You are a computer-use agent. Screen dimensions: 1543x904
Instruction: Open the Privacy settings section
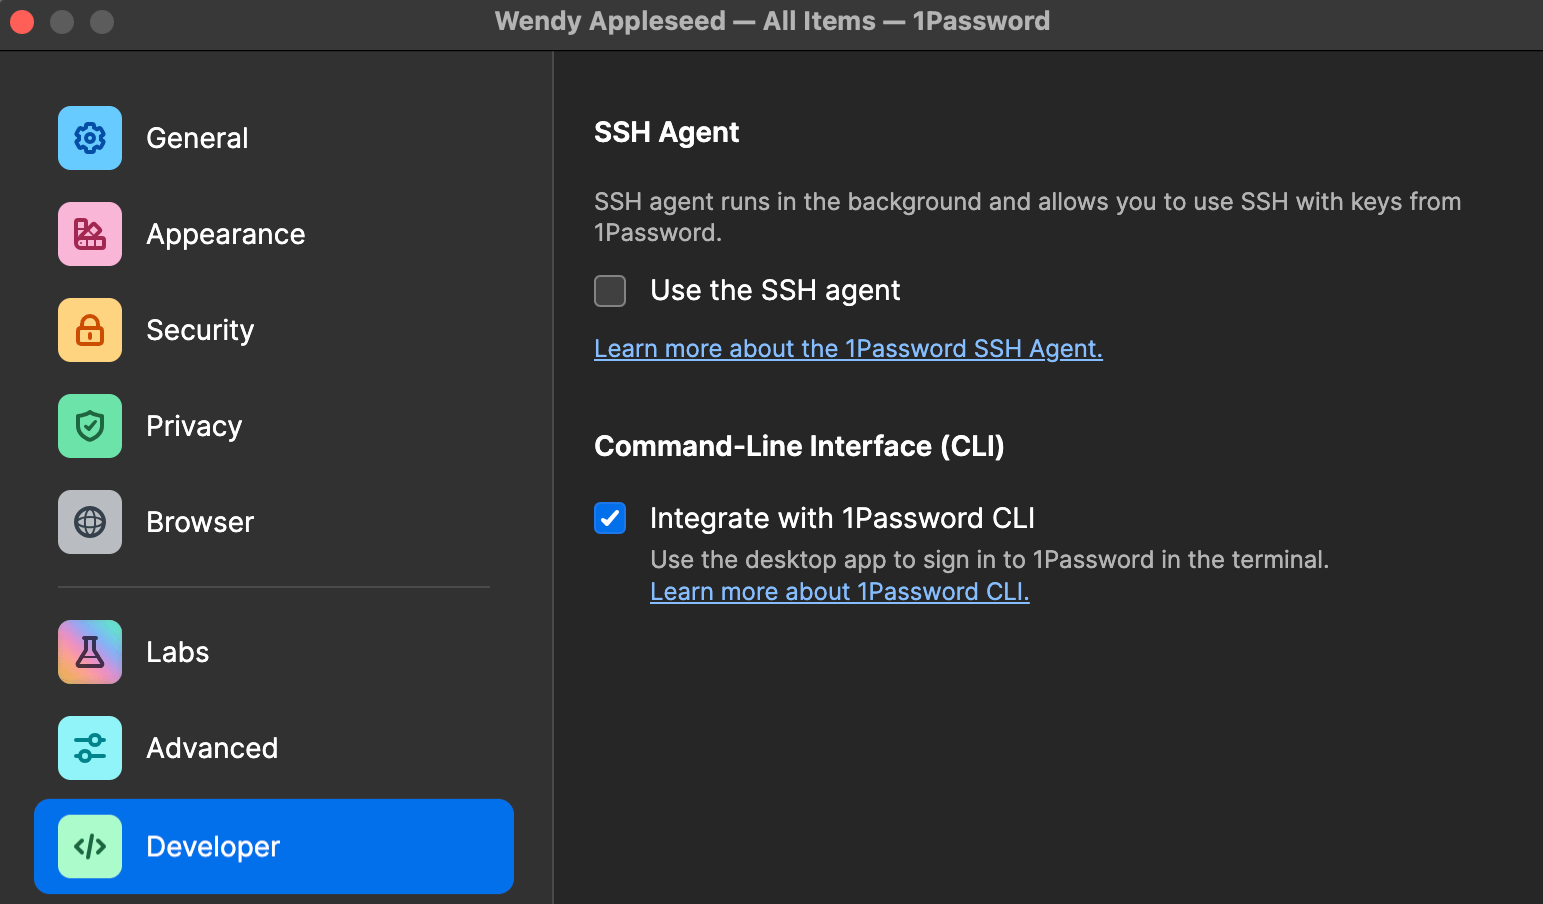coord(194,426)
